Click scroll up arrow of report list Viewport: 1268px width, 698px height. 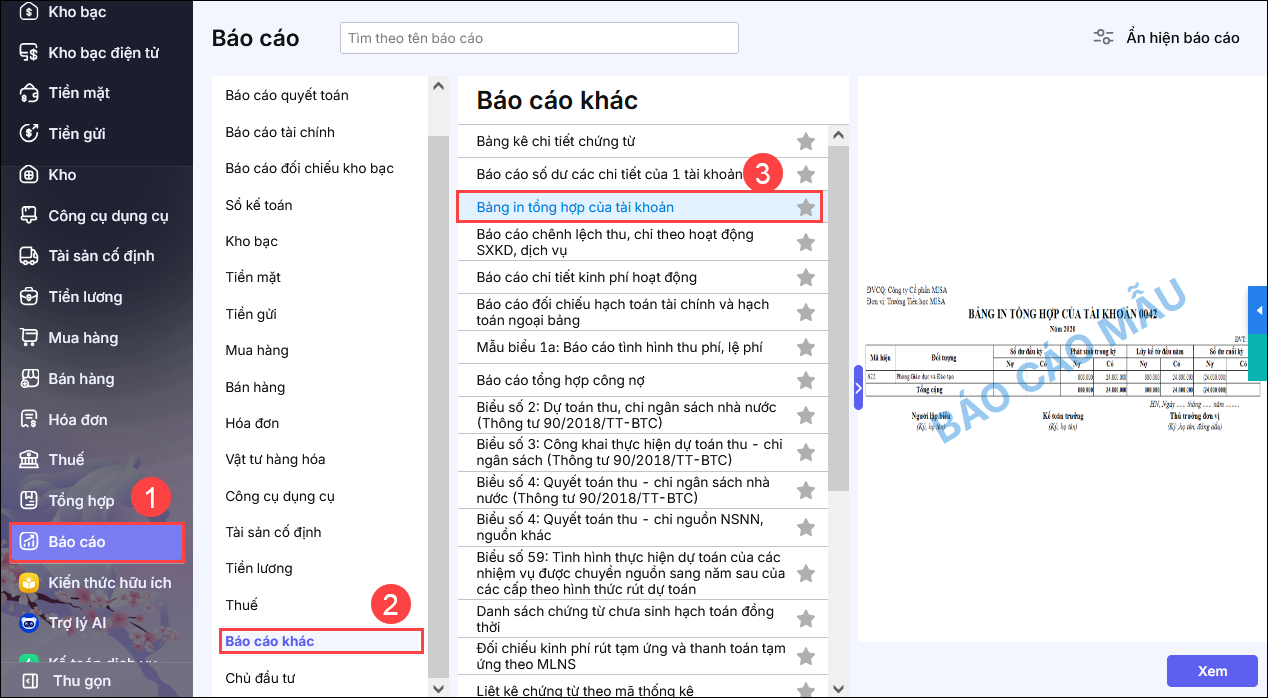[x=838, y=135]
